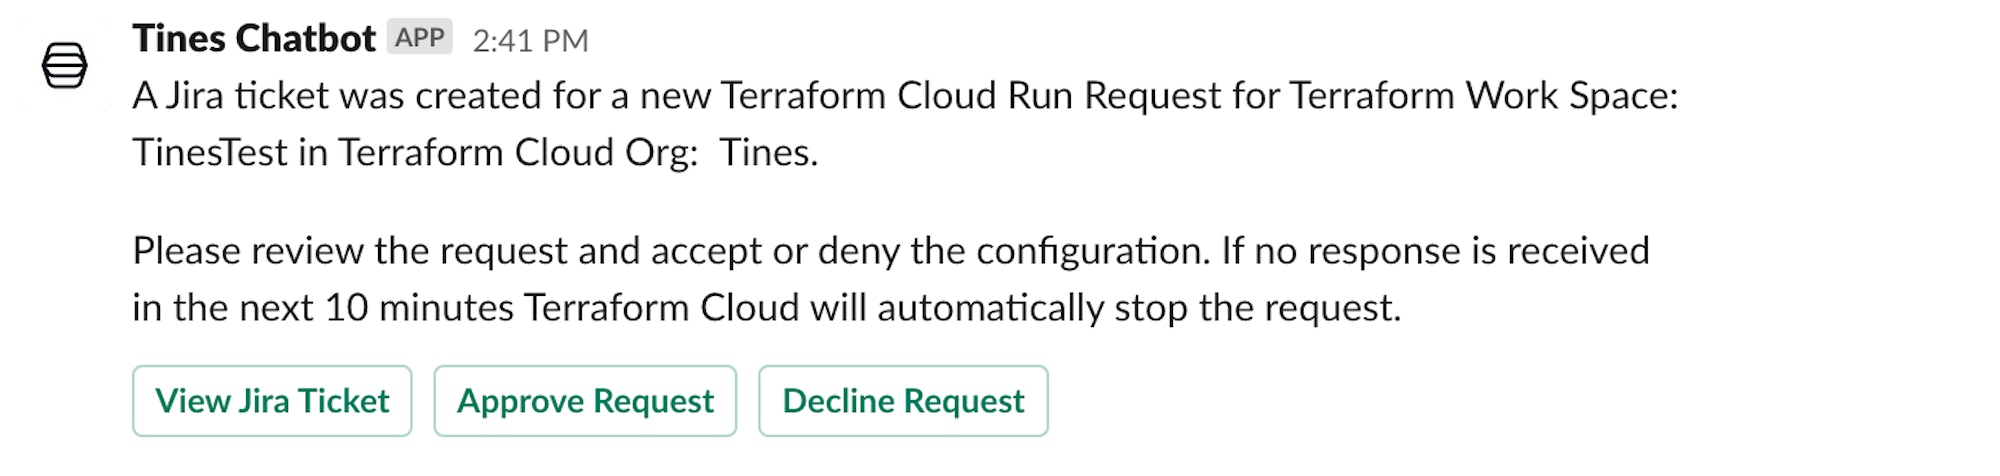Image resolution: width=2000 pixels, height=476 pixels.
Task: Click the Decline Request button
Action: tap(903, 401)
